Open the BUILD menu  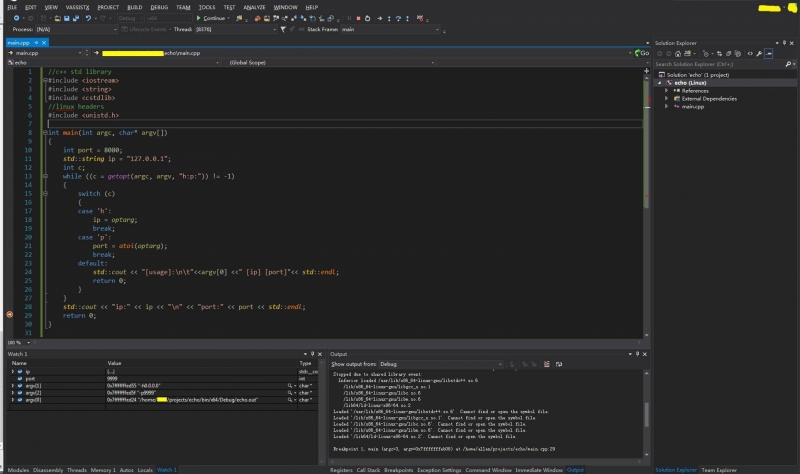coord(135,7)
